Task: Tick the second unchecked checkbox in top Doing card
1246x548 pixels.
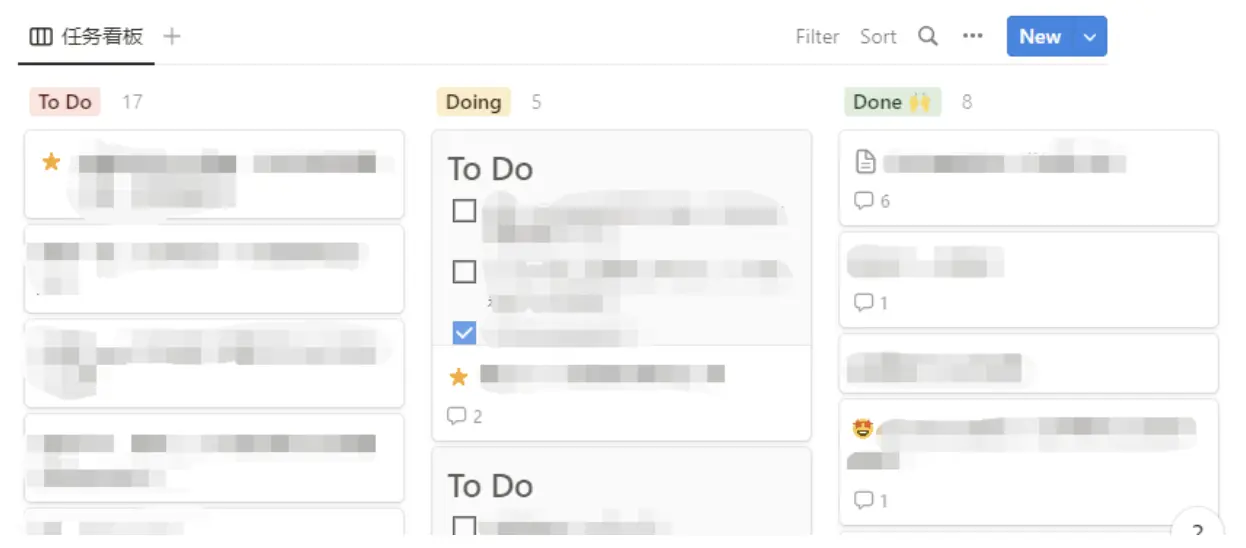Action: point(464,271)
